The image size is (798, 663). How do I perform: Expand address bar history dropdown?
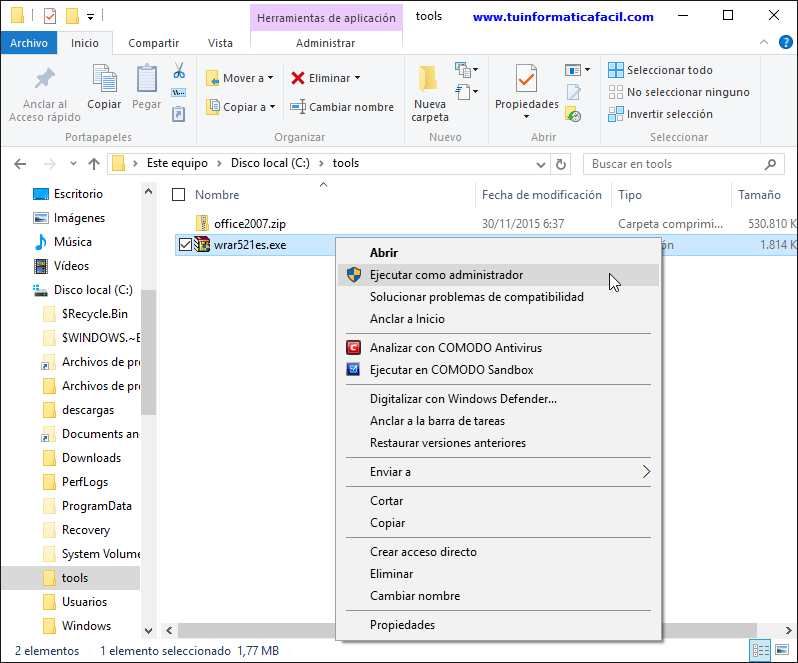point(540,164)
